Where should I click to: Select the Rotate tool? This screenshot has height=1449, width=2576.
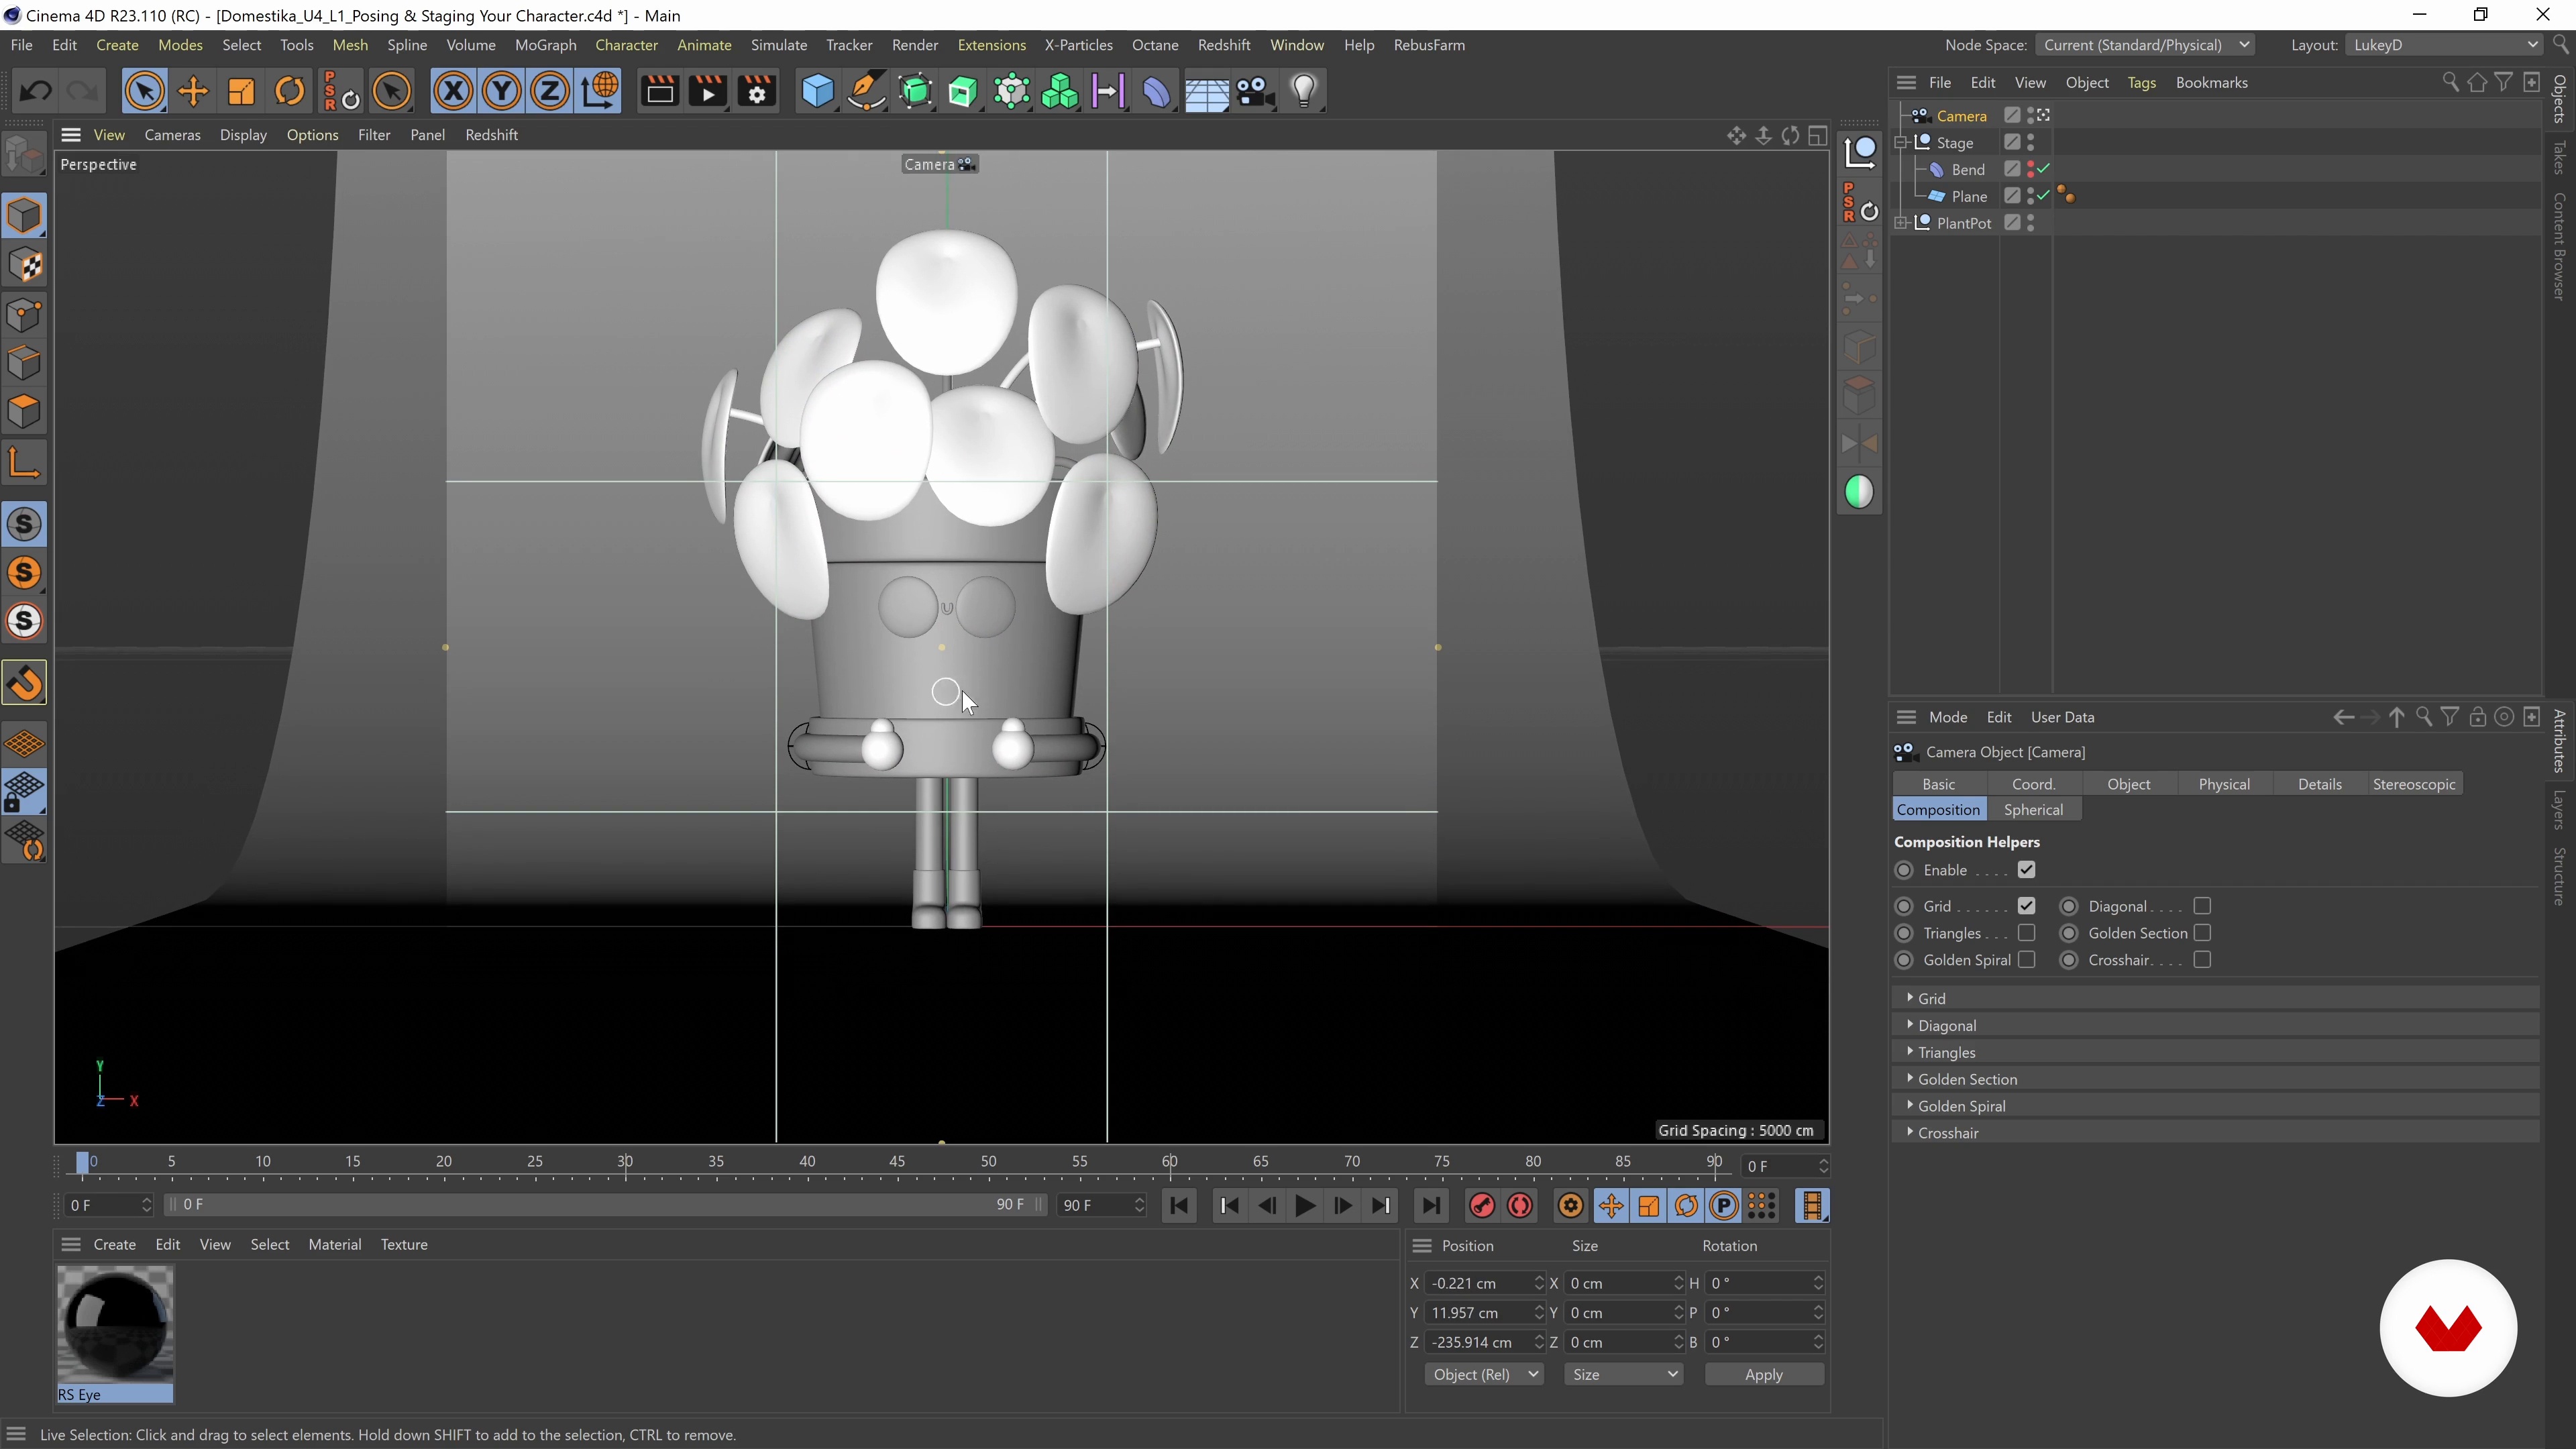point(290,92)
